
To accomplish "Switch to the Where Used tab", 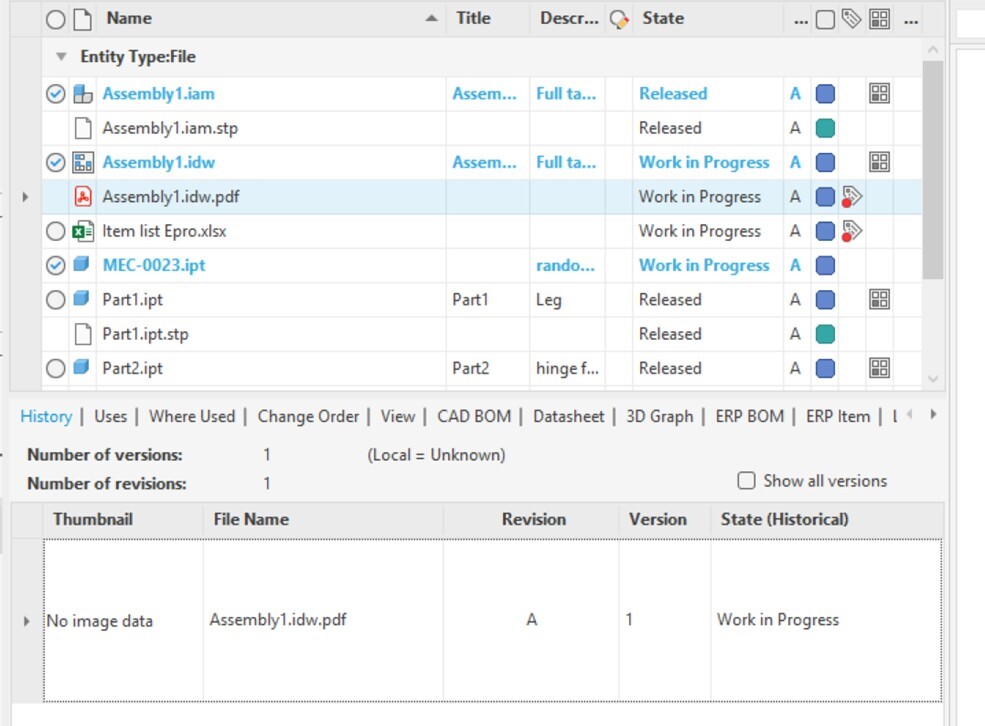I will pyautogui.click(x=191, y=415).
